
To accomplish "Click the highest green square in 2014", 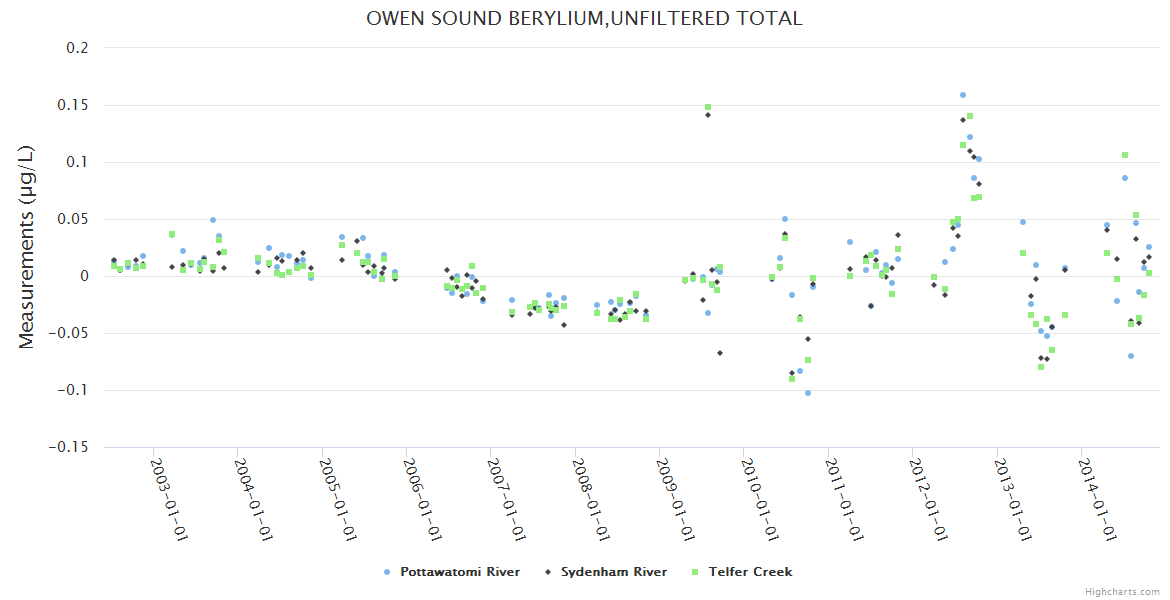I will coord(1125,155).
